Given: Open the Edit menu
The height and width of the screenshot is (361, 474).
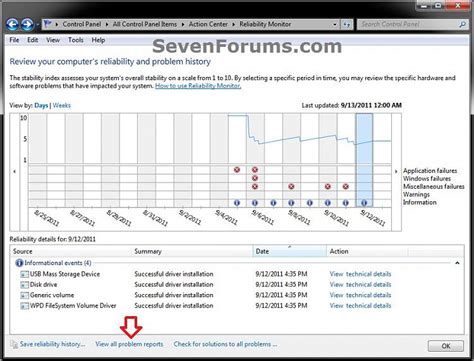Looking at the screenshot, I should click(32, 40).
